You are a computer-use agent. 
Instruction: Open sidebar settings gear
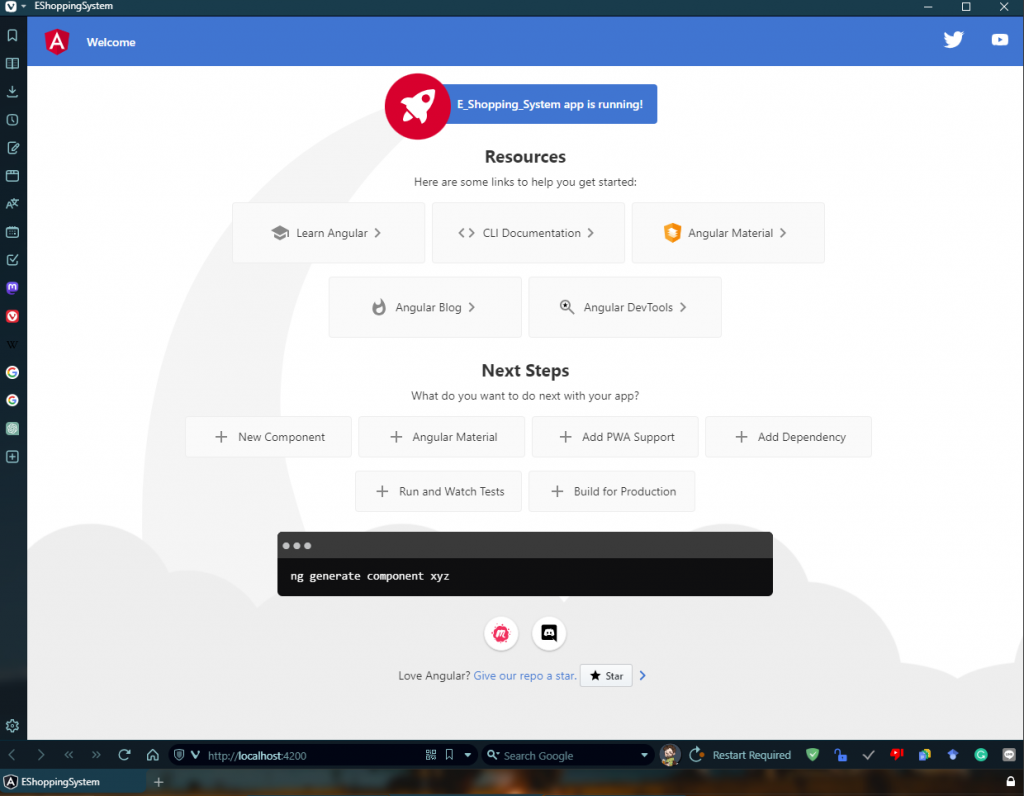12,726
